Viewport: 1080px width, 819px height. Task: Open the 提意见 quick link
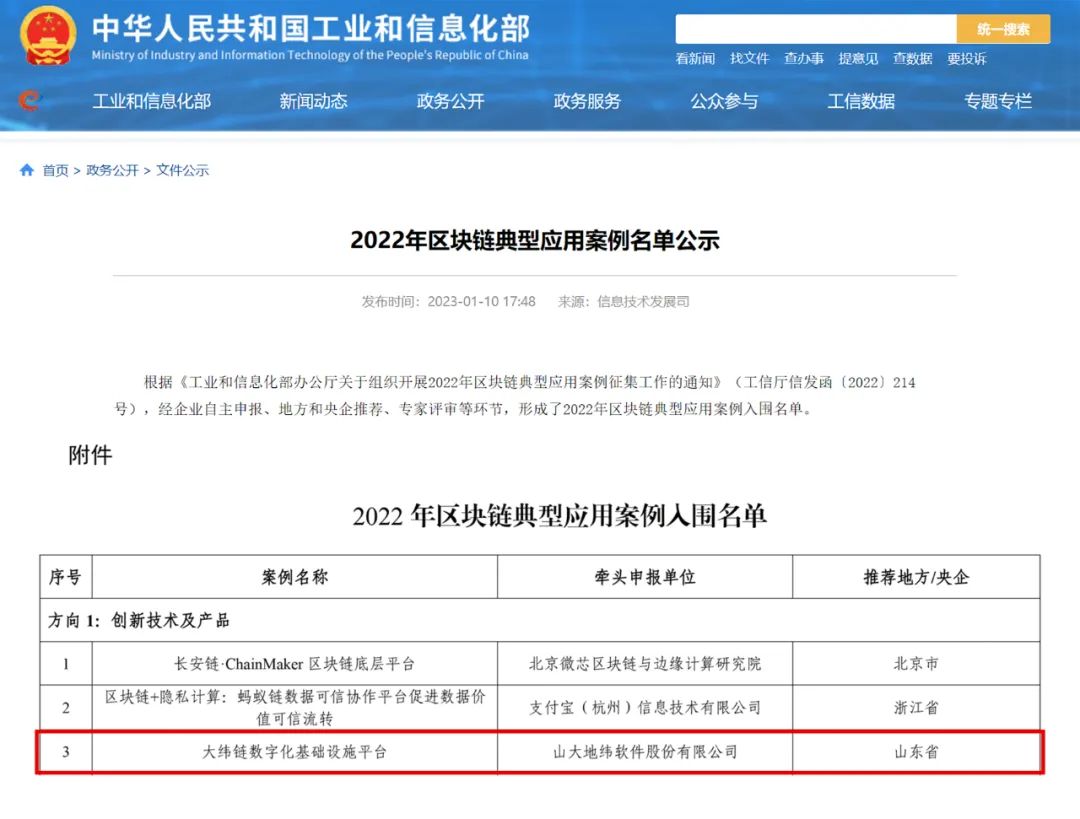[858, 59]
